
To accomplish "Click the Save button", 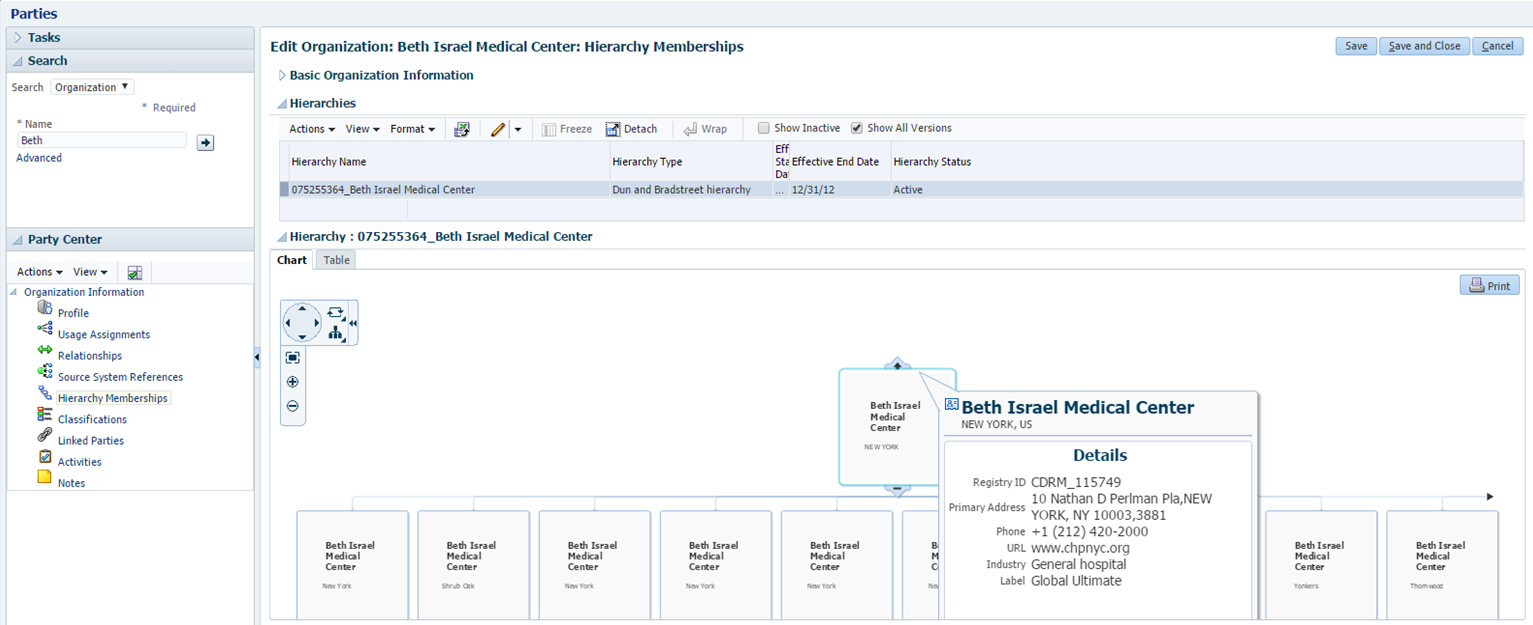I will coord(1356,46).
